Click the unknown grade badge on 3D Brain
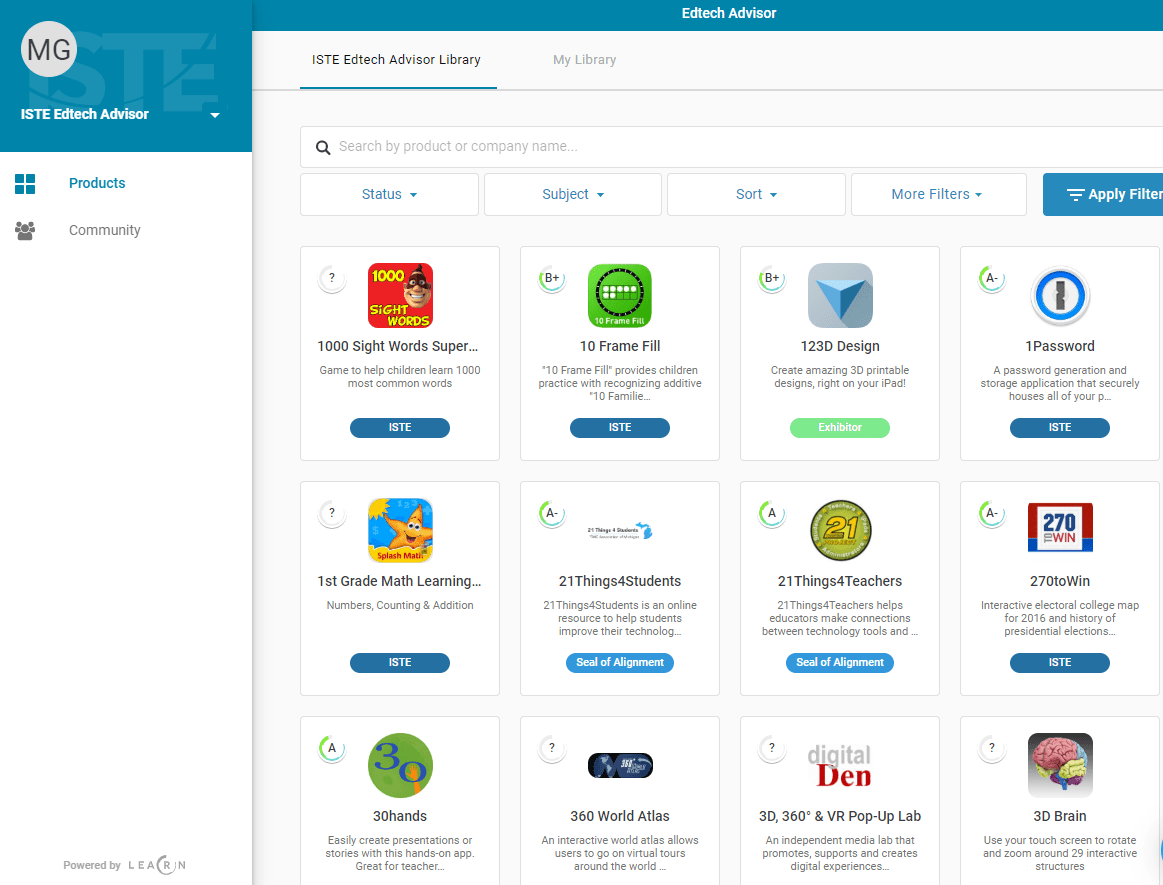 [992, 748]
